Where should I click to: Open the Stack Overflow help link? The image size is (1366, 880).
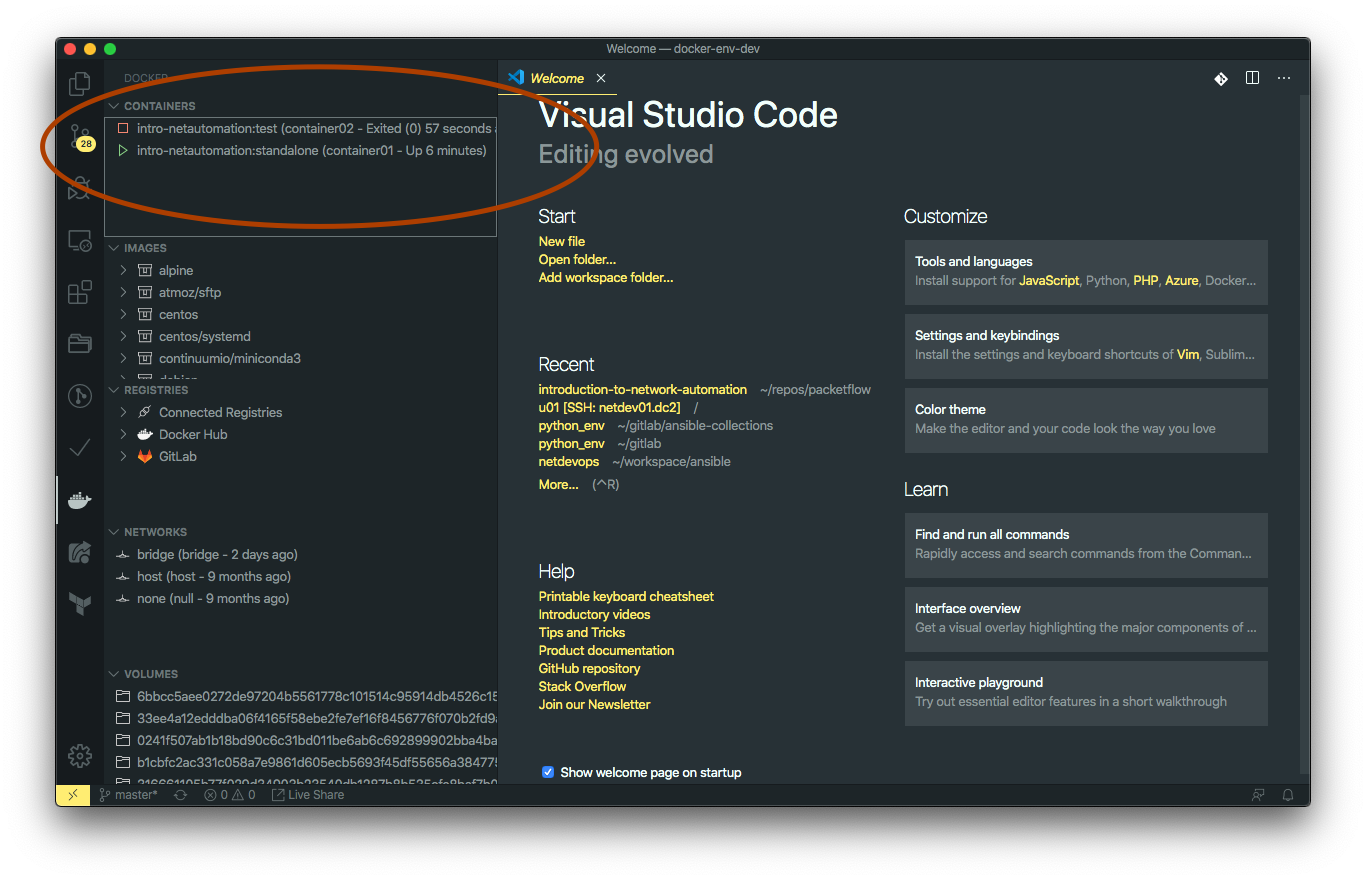point(582,686)
